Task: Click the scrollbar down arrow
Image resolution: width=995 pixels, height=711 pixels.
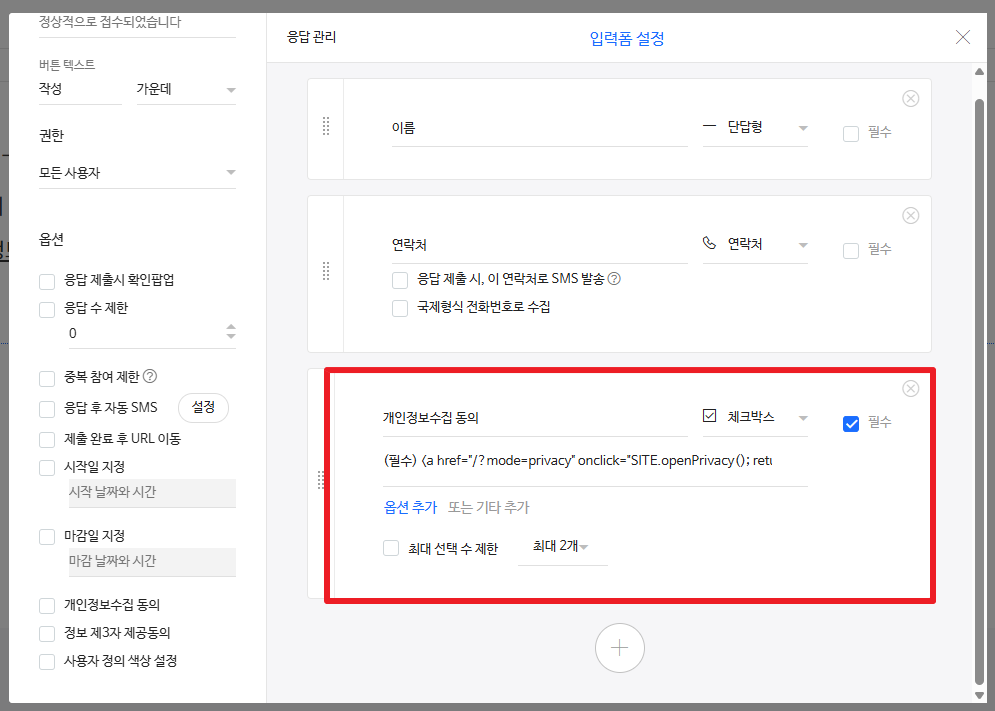Action: 979,696
